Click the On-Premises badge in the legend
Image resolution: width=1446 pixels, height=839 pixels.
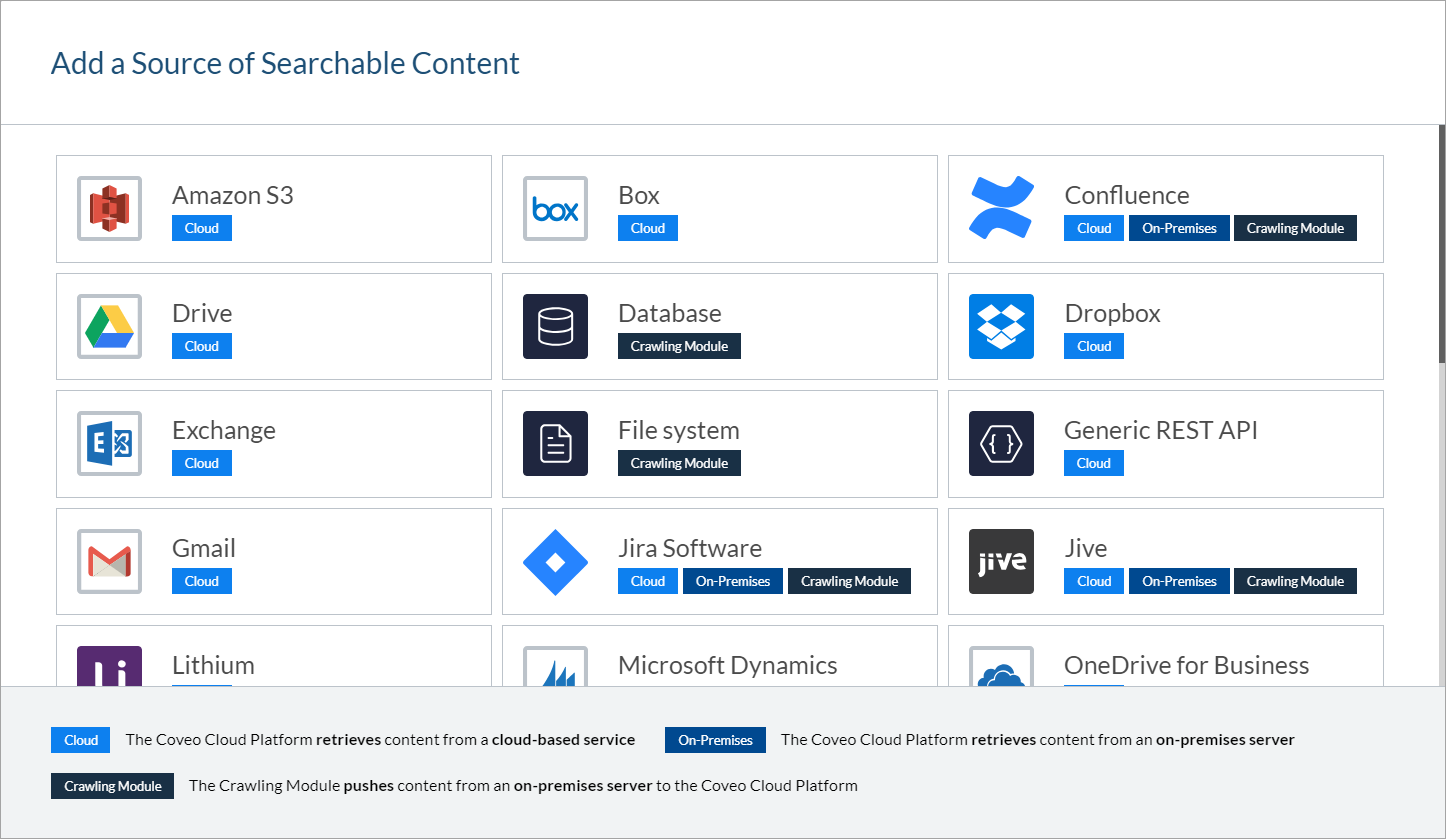tap(715, 740)
